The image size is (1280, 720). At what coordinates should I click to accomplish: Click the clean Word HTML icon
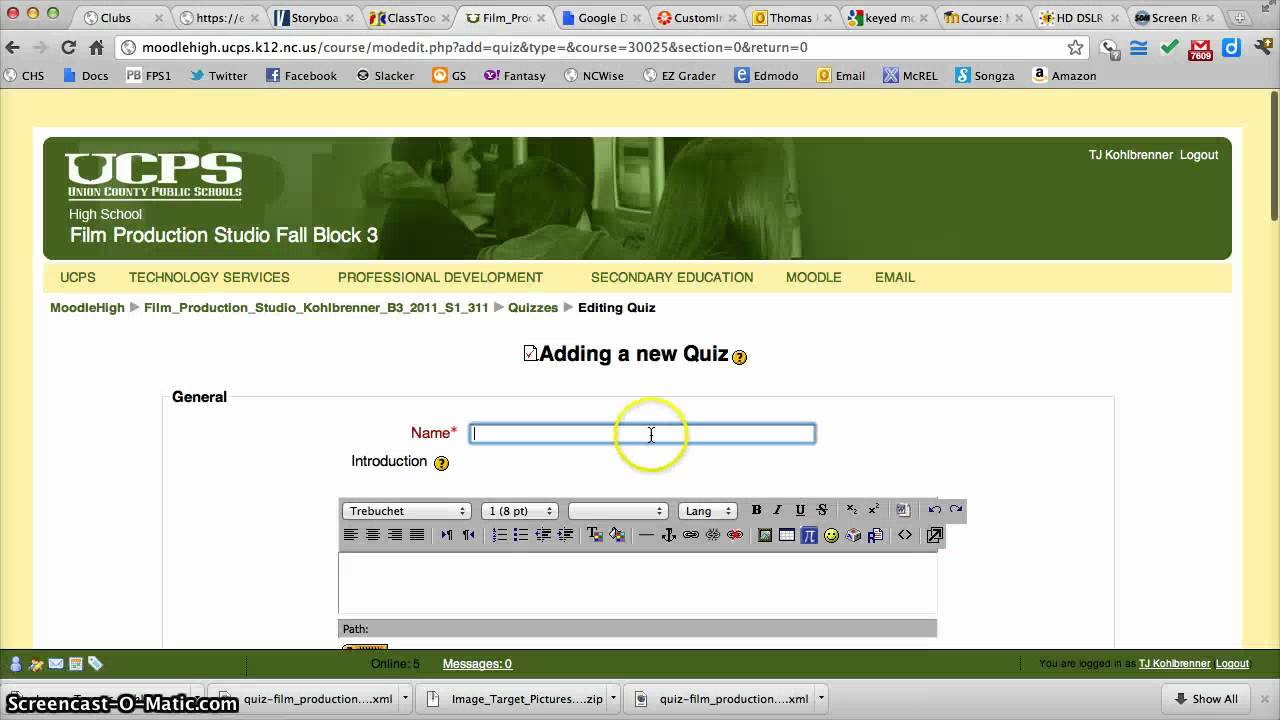(902, 510)
